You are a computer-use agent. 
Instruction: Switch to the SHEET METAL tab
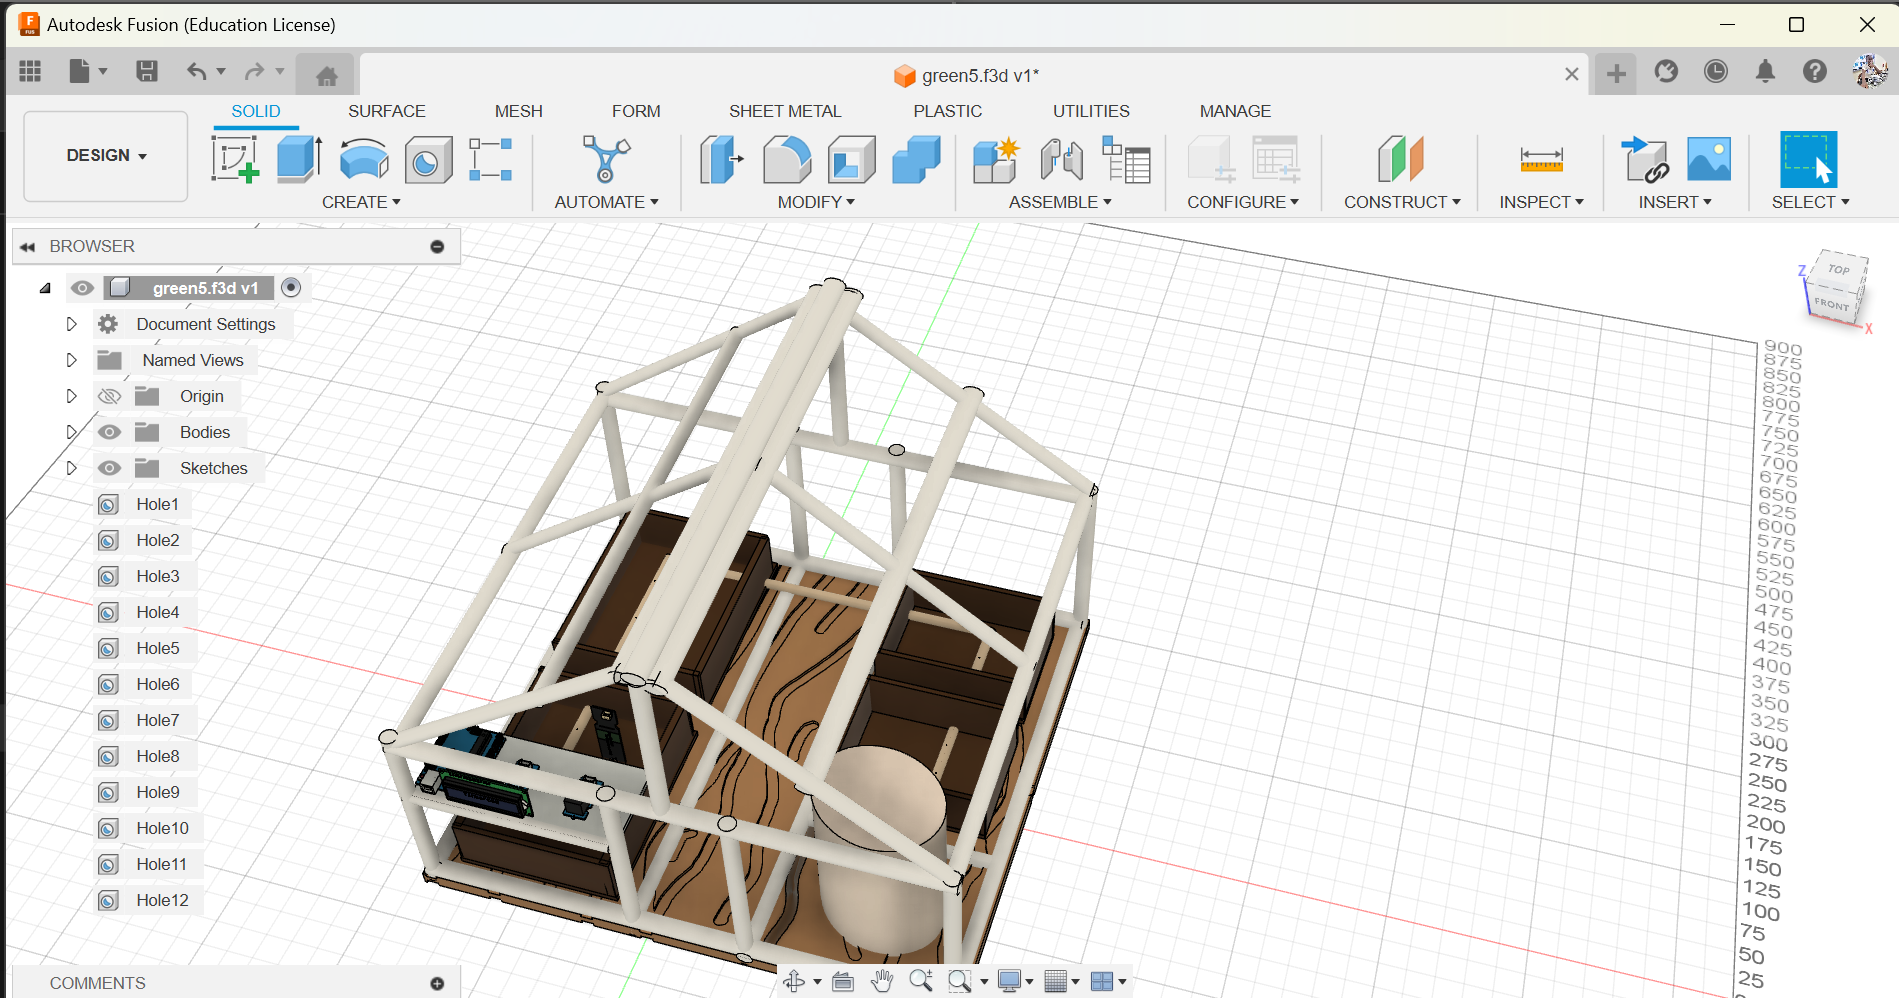click(785, 111)
